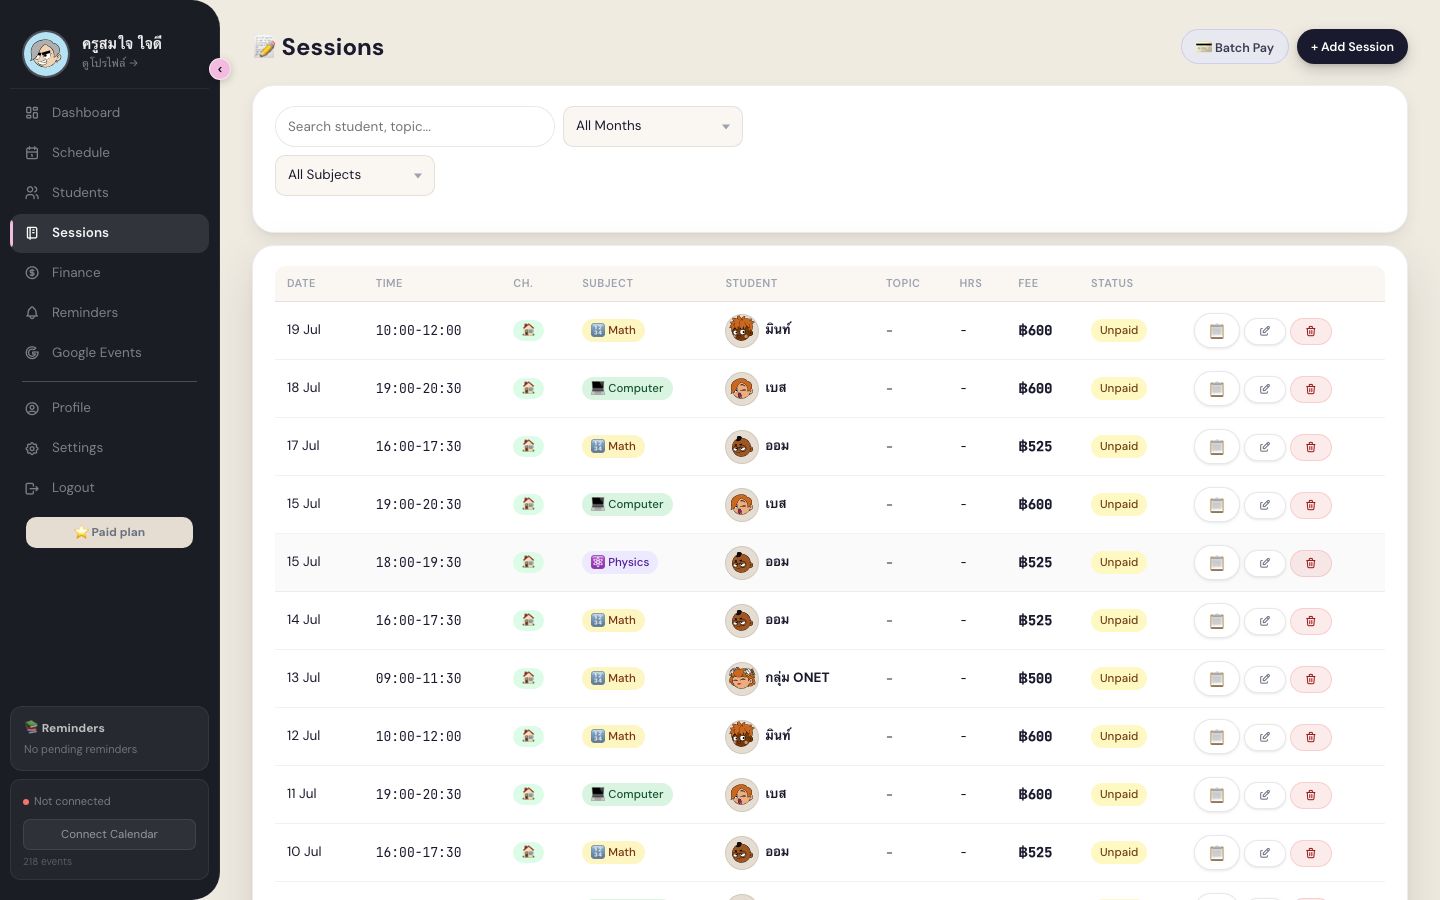The width and height of the screenshot is (1440, 900).
Task: Collapse the sidebar with the pink chevron
Action: (x=220, y=69)
